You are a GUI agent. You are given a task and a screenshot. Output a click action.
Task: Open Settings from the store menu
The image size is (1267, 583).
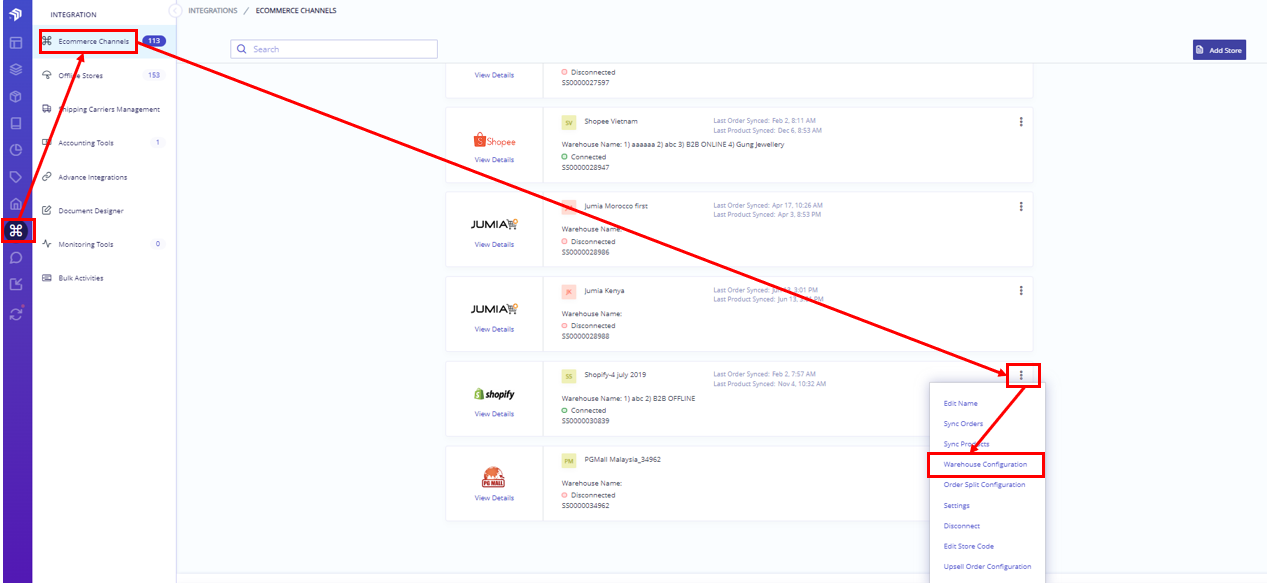[957, 505]
